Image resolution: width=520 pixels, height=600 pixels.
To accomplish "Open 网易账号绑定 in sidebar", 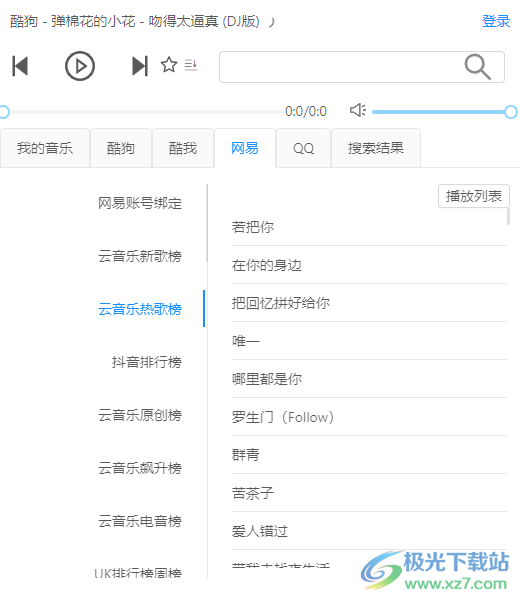I will coord(140,203).
